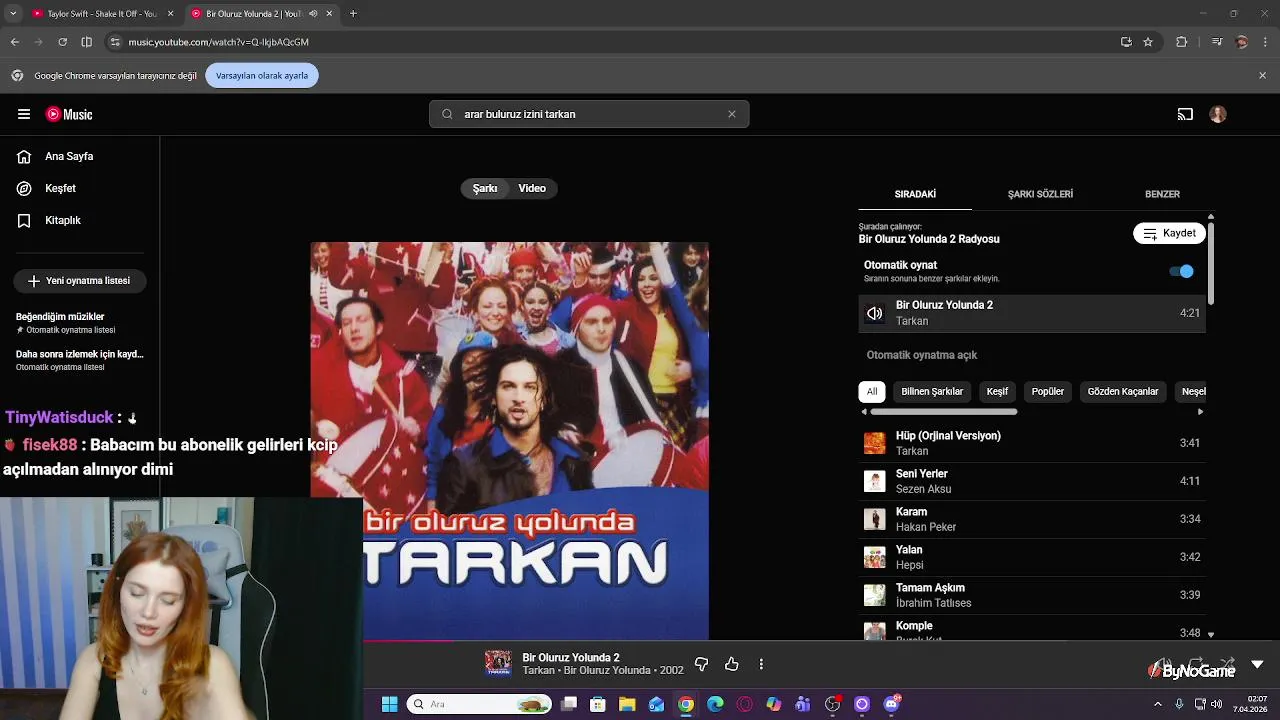
Task: Select the Bilinen Şarkılar filter chip
Action: point(932,392)
